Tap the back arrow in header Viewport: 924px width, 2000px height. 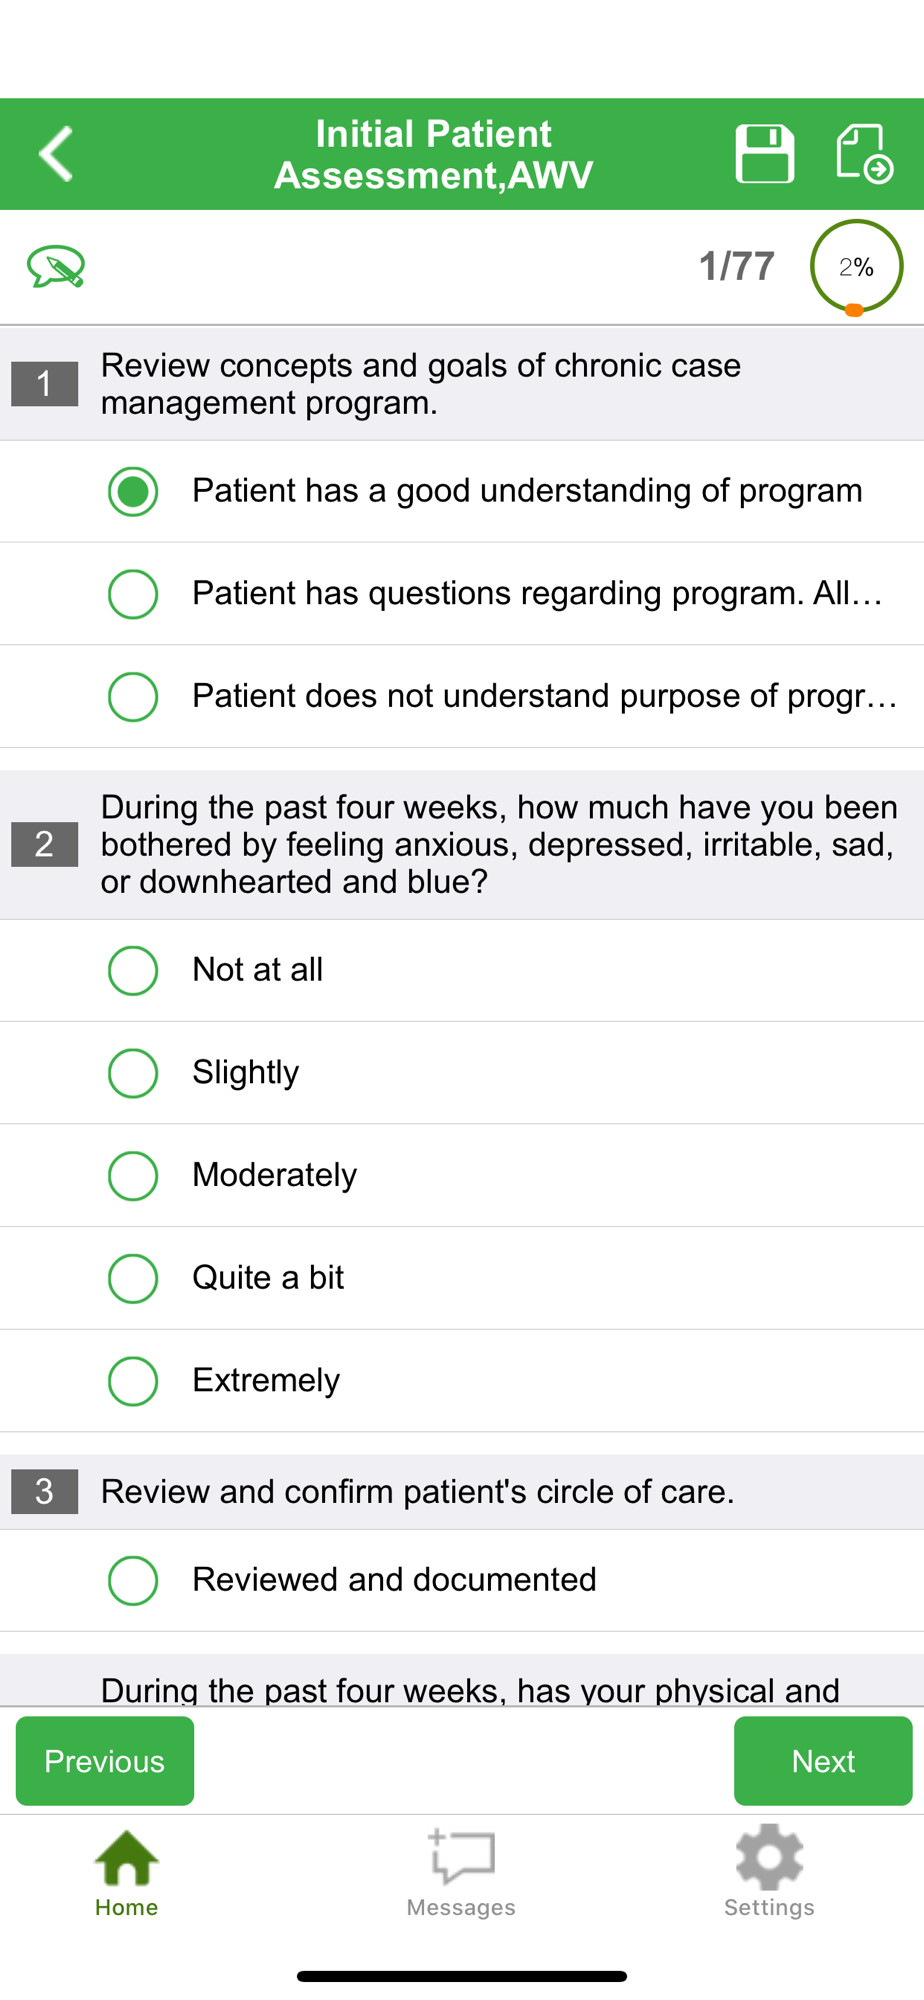[x=56, y=154]
